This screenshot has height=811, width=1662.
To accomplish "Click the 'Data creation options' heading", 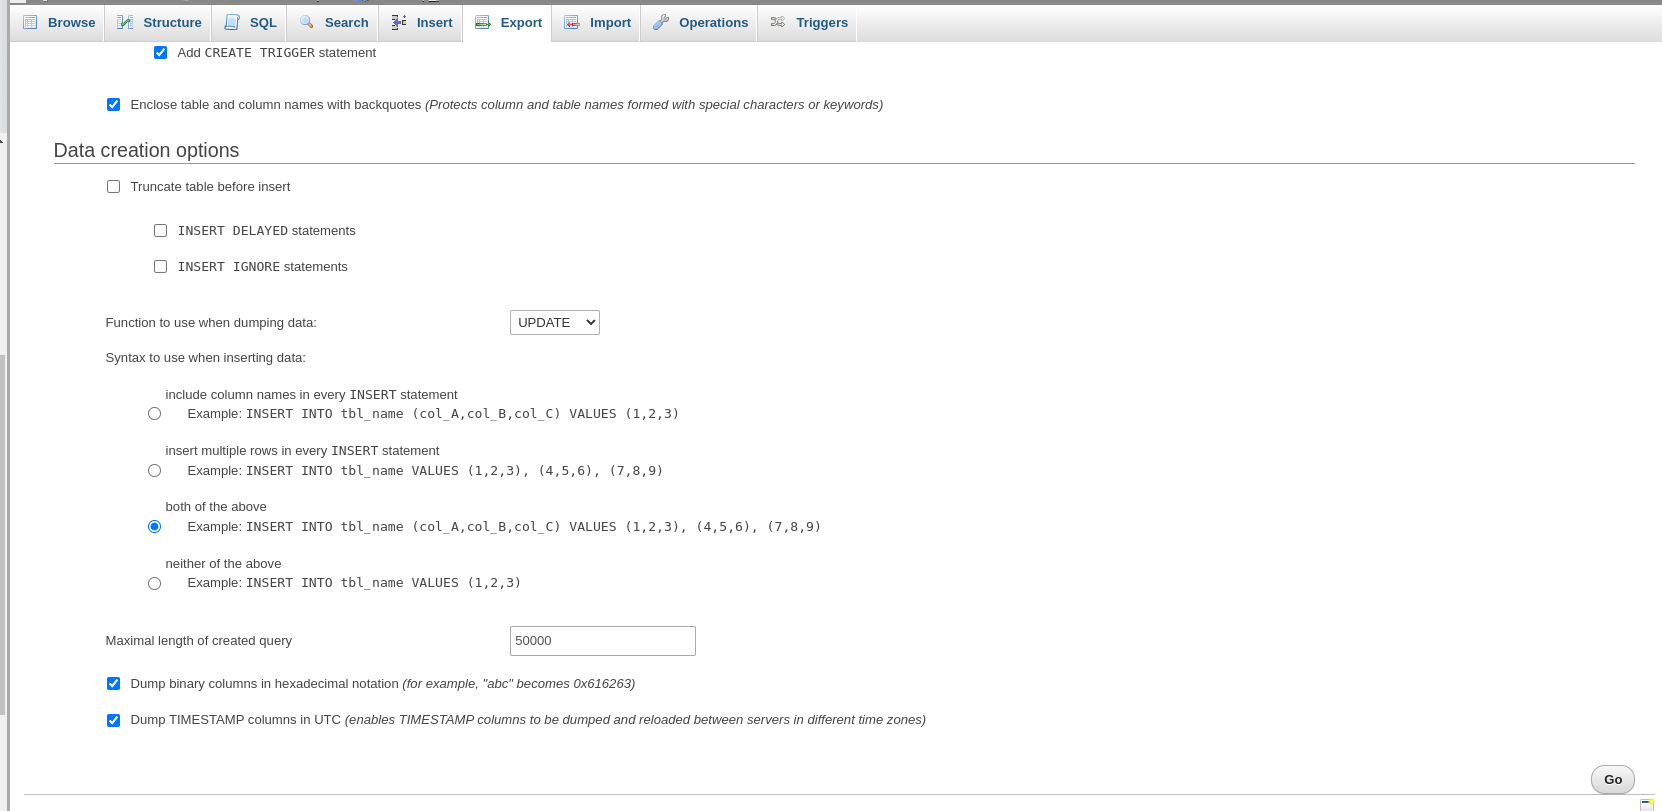I will tap(146, 150).
